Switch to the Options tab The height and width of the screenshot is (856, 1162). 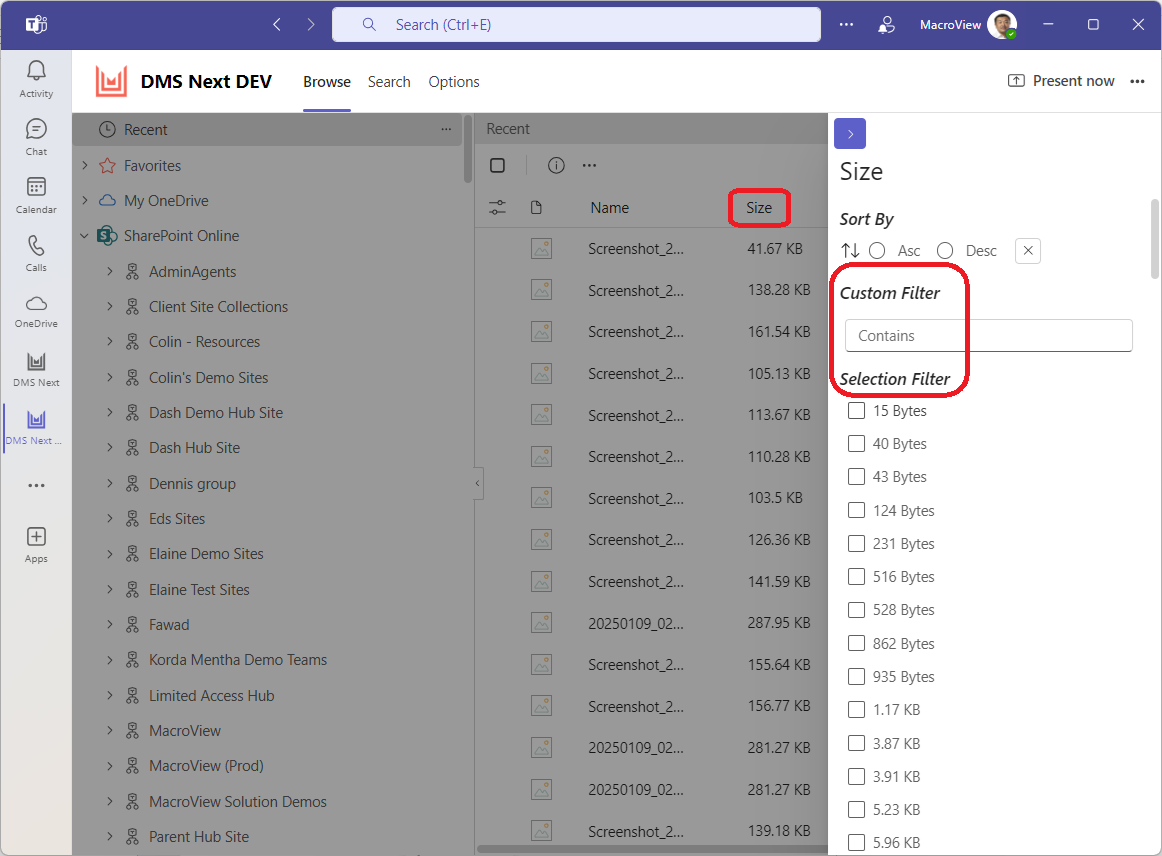tap(454, 82)
